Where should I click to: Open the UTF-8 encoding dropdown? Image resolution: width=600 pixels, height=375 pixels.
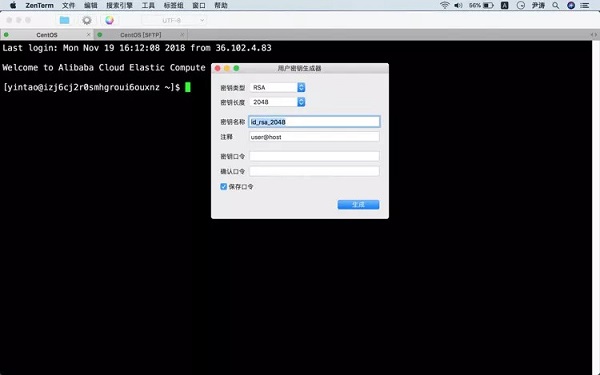click(x=174, y=20)
